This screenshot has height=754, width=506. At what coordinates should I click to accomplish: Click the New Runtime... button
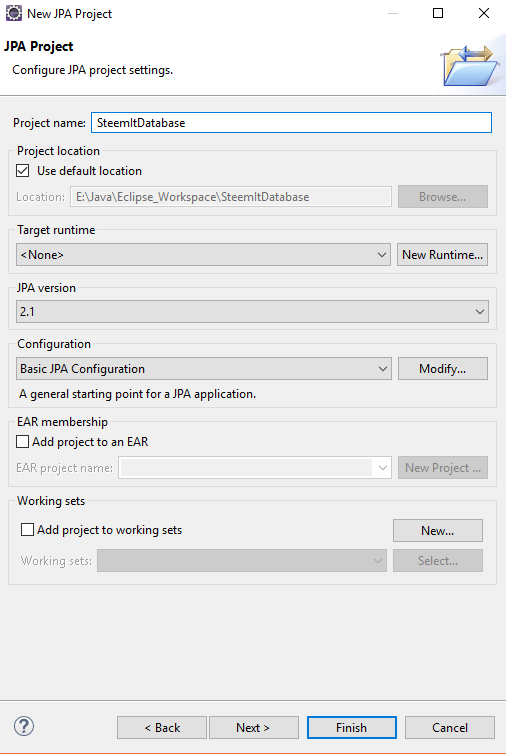tap(443, 254)
